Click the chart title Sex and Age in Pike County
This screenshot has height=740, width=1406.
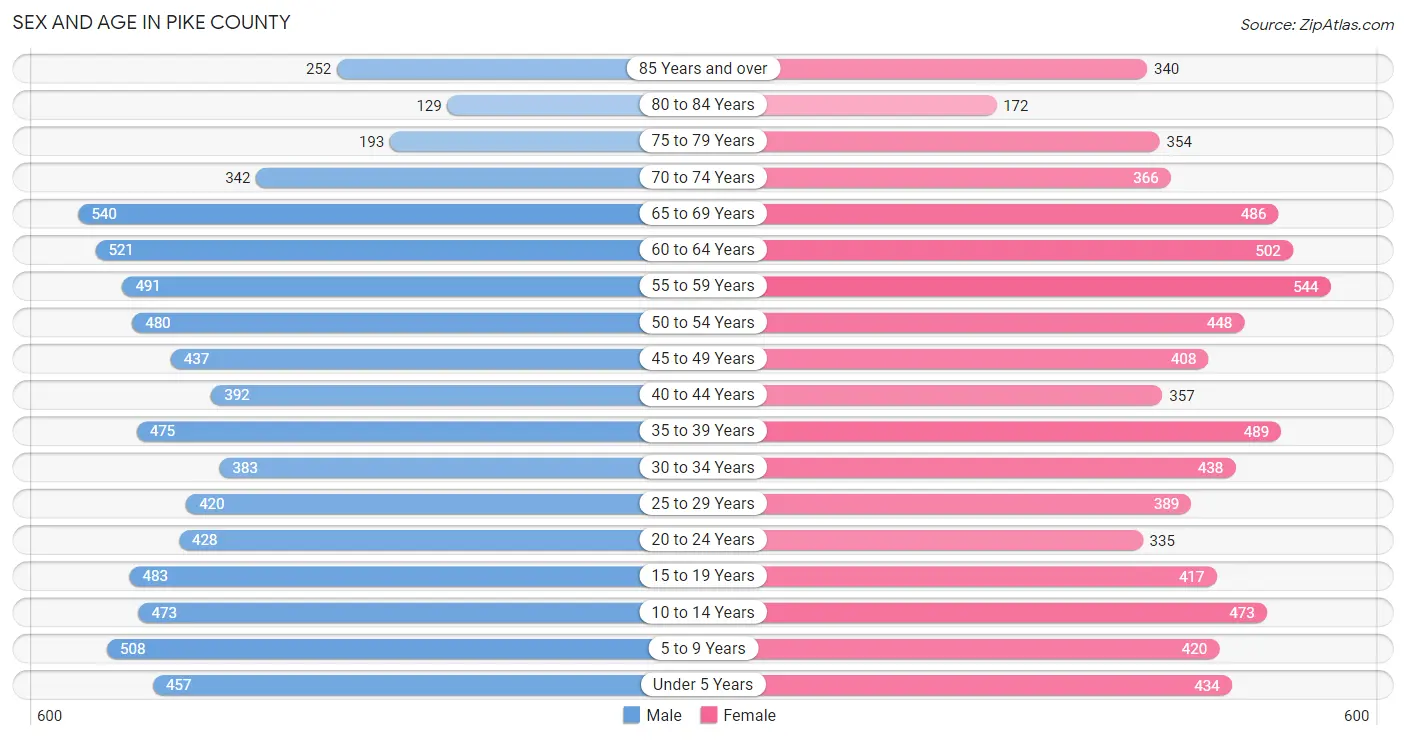[151, 22]
